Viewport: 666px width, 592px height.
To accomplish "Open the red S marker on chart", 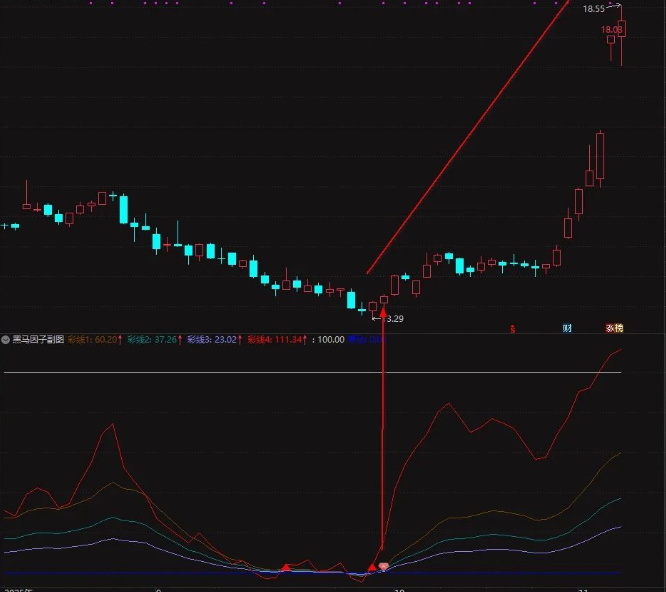I will [513, 329].
